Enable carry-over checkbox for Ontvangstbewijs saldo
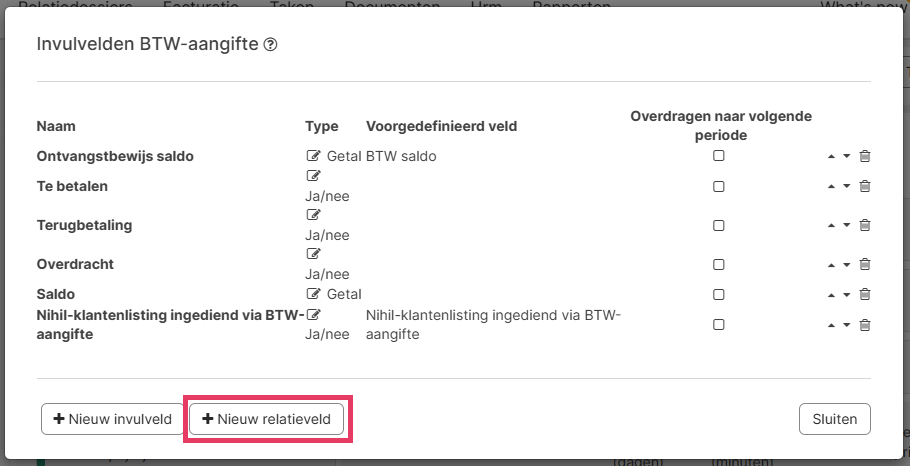Screen dimensions: 910x466 (718, 156)
